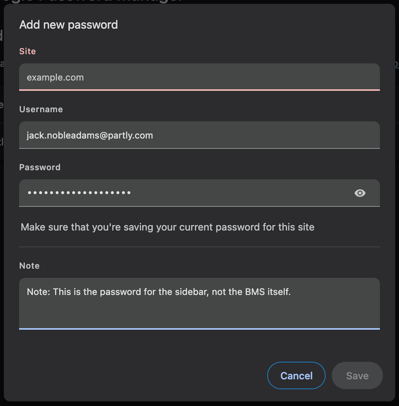This screenshot has width=399, height=406.
Task: Focus the Username input field
Action: (x=199, y=135)
